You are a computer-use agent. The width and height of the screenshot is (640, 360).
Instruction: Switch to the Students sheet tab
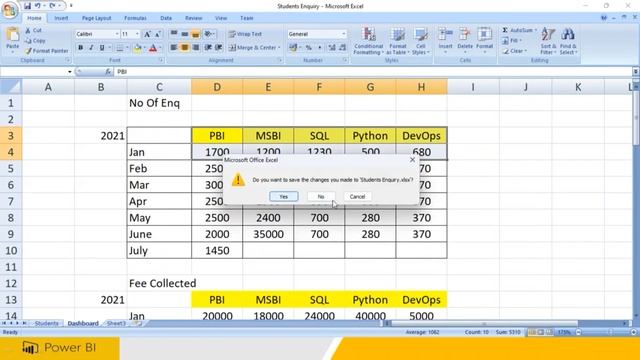click(47, 323)
